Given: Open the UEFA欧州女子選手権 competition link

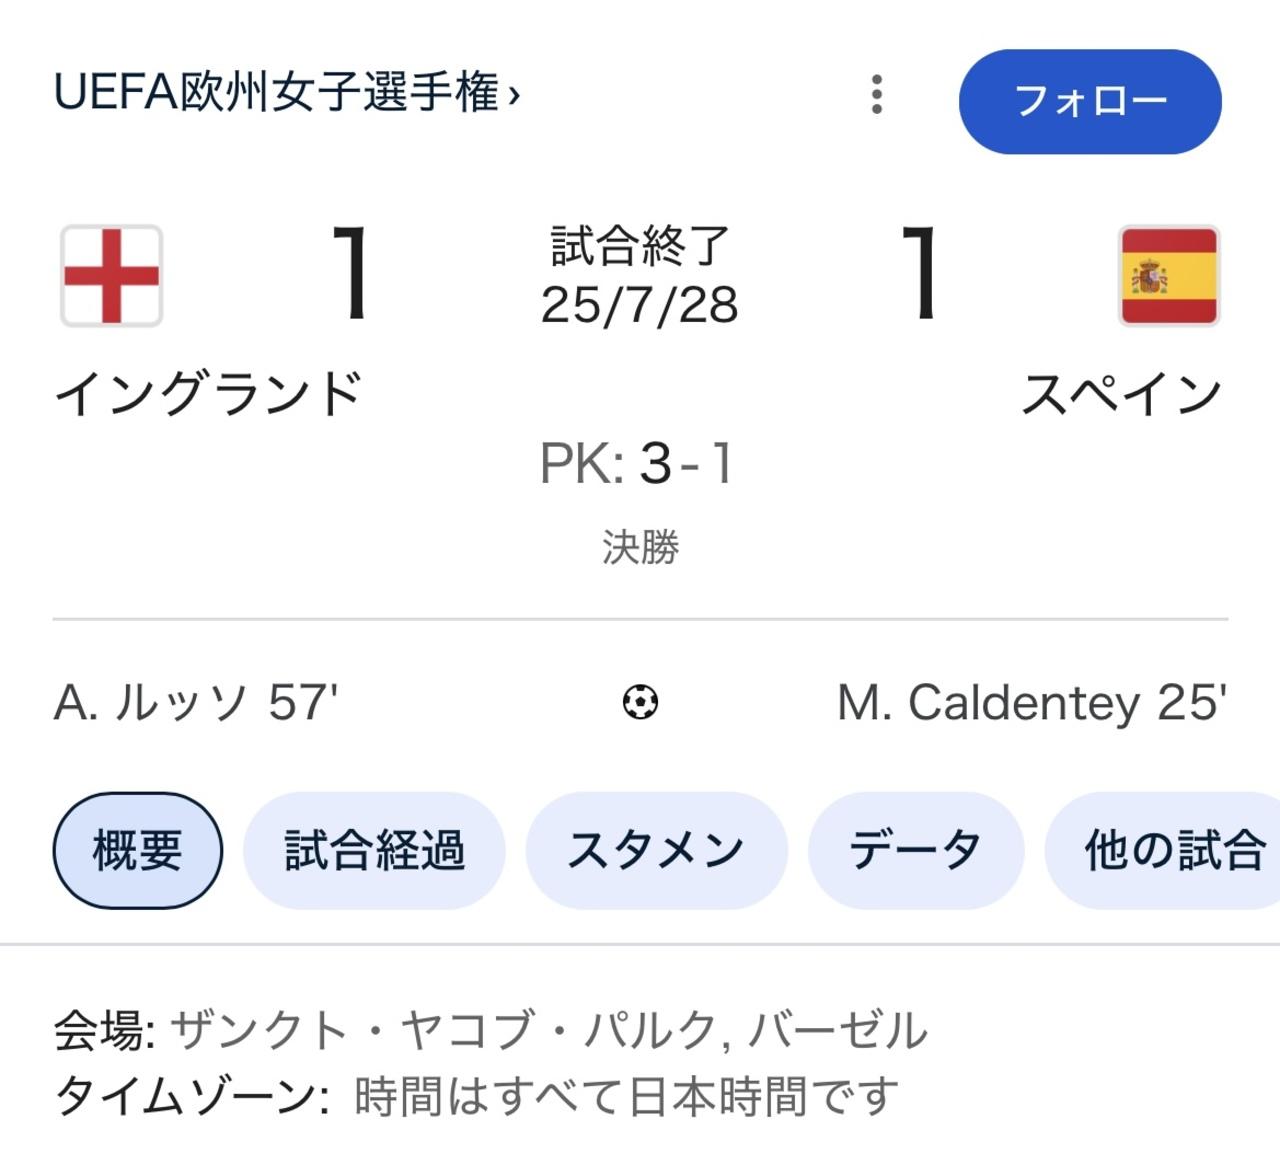Looking at the screenshot, I should click(x=287, y=95).
